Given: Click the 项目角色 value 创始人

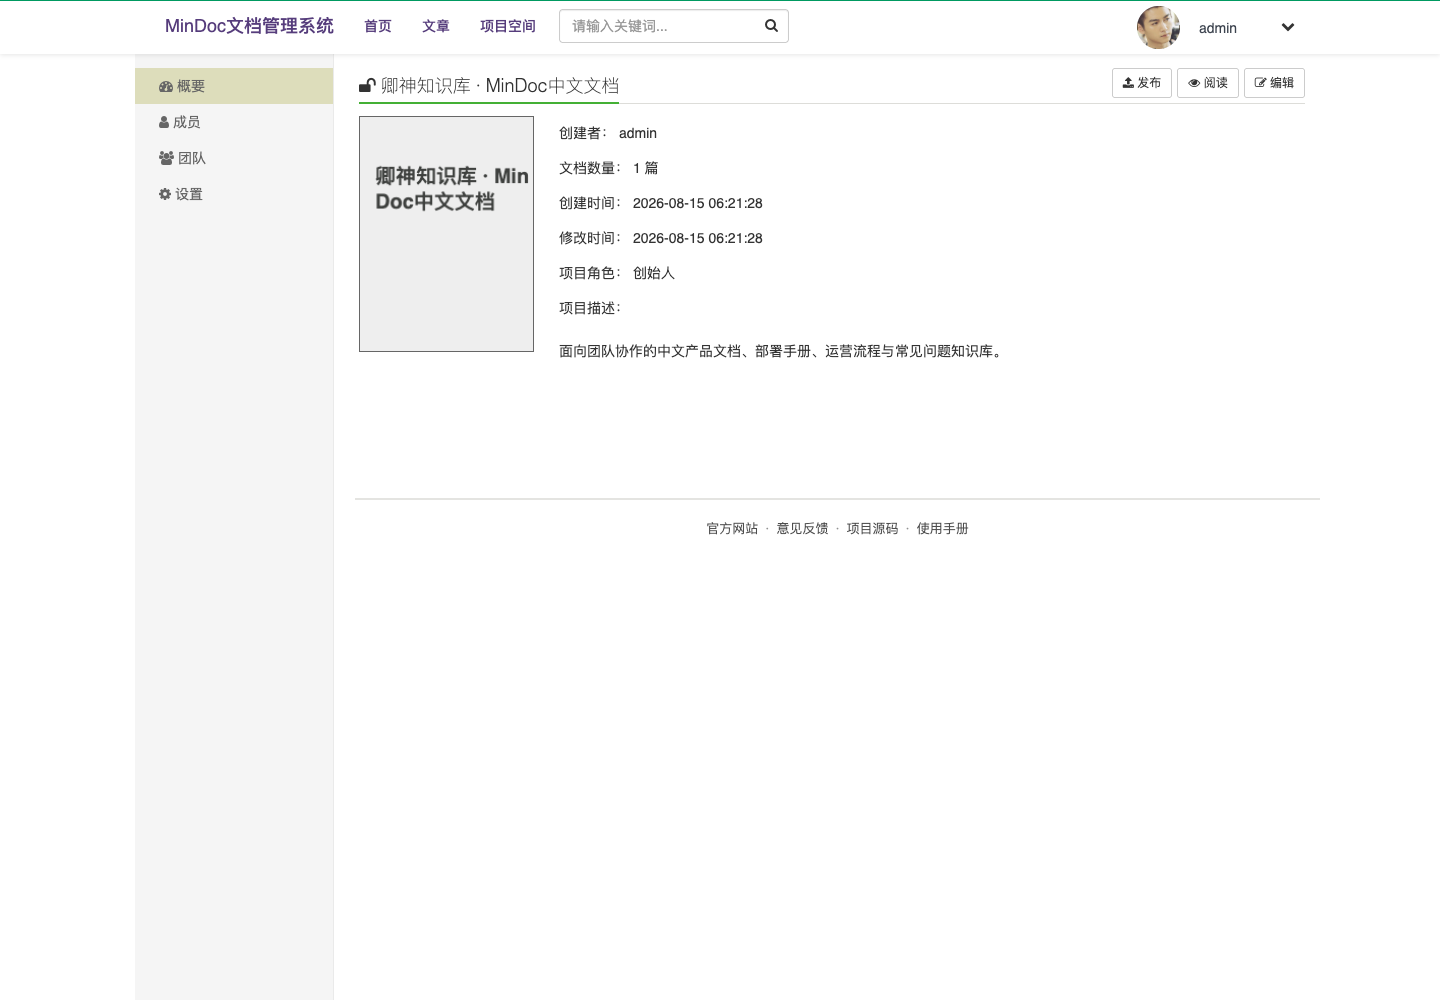Looking at the screenshot, I should point(654,273).
